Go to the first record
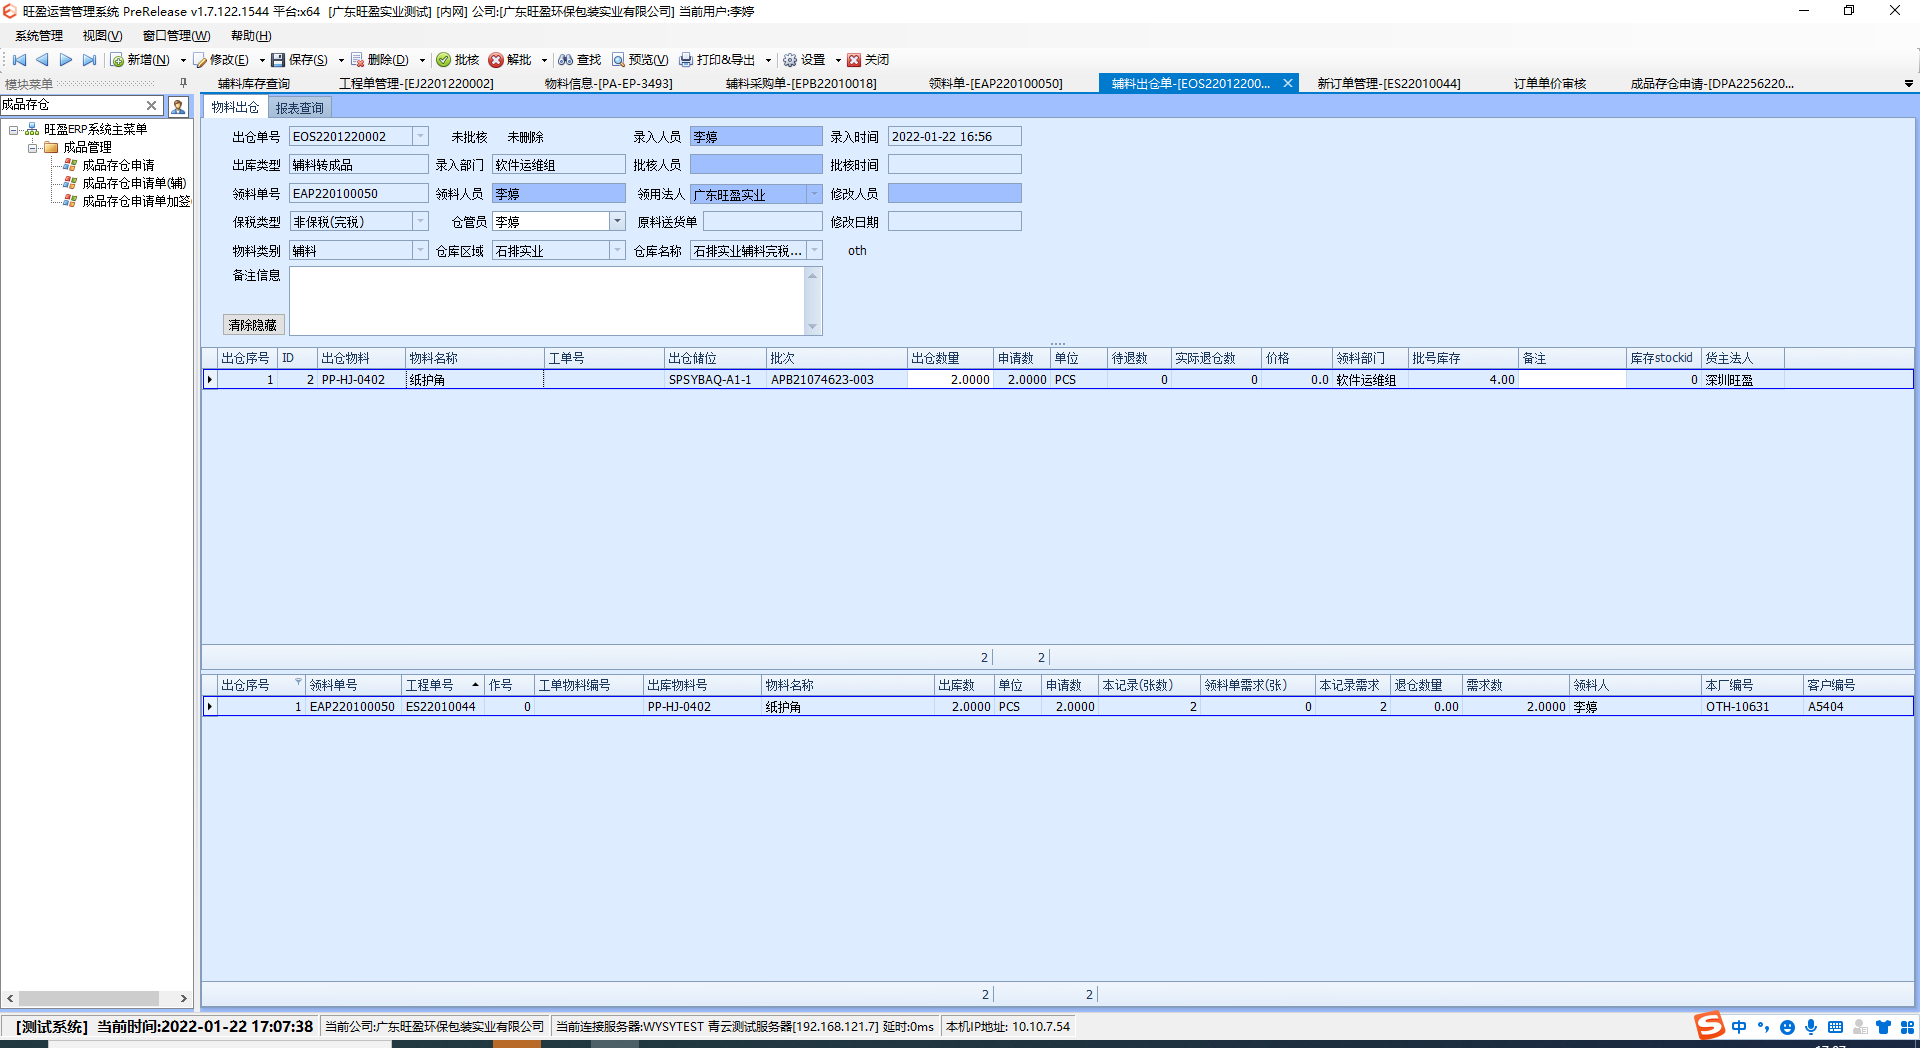This screenshot has height=1048, width=1920. [x=19, y=60]
